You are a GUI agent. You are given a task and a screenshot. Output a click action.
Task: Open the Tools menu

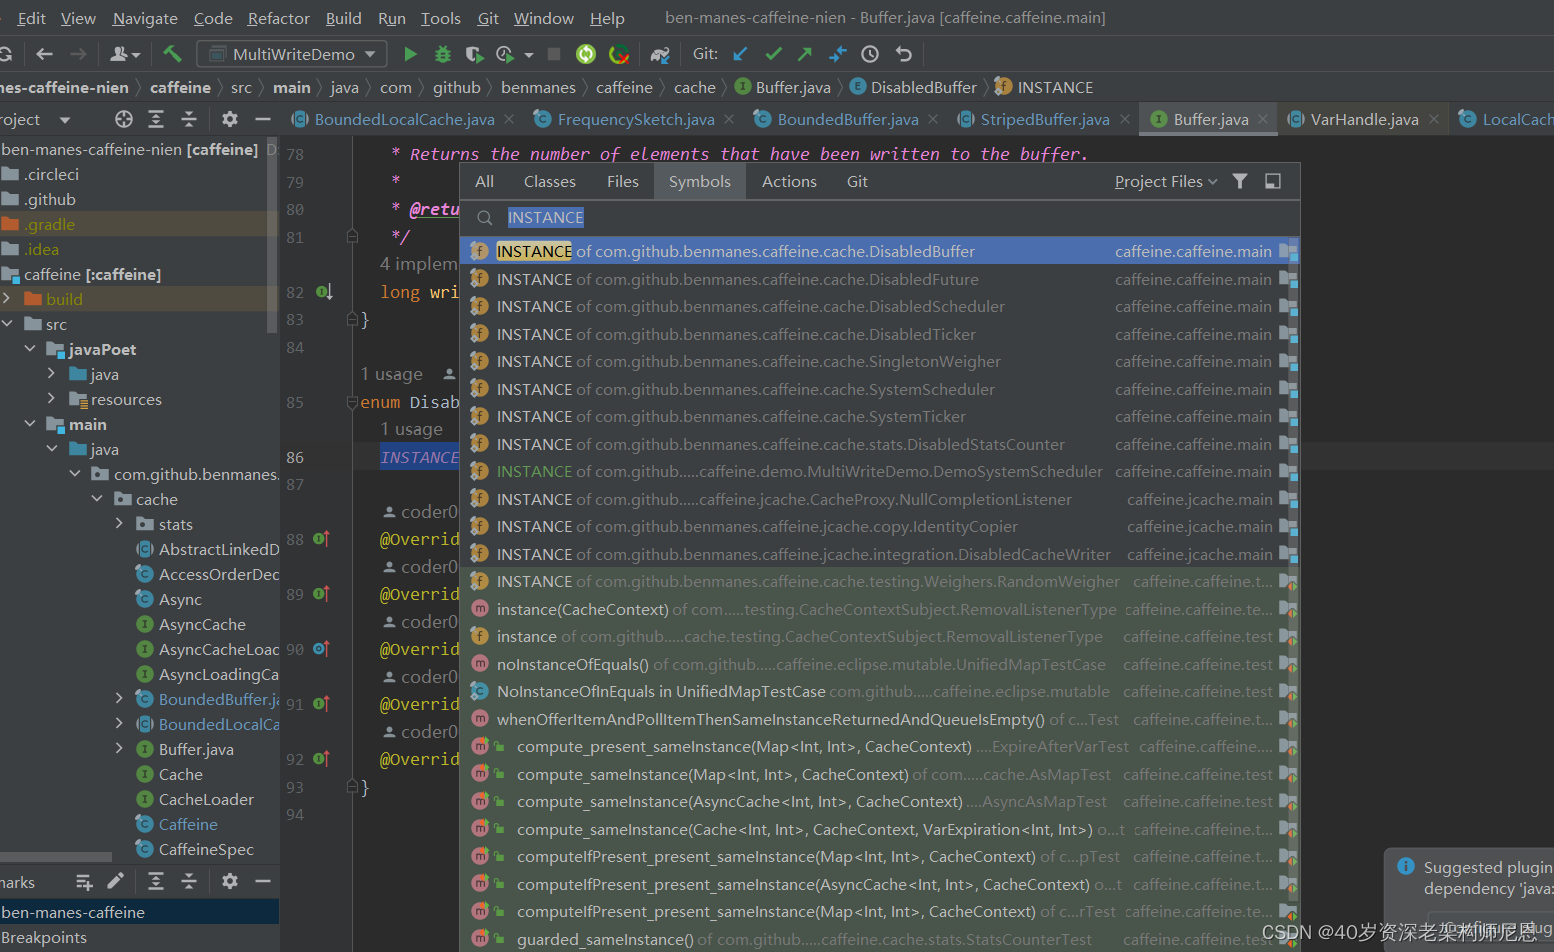(x=441, y=18)
